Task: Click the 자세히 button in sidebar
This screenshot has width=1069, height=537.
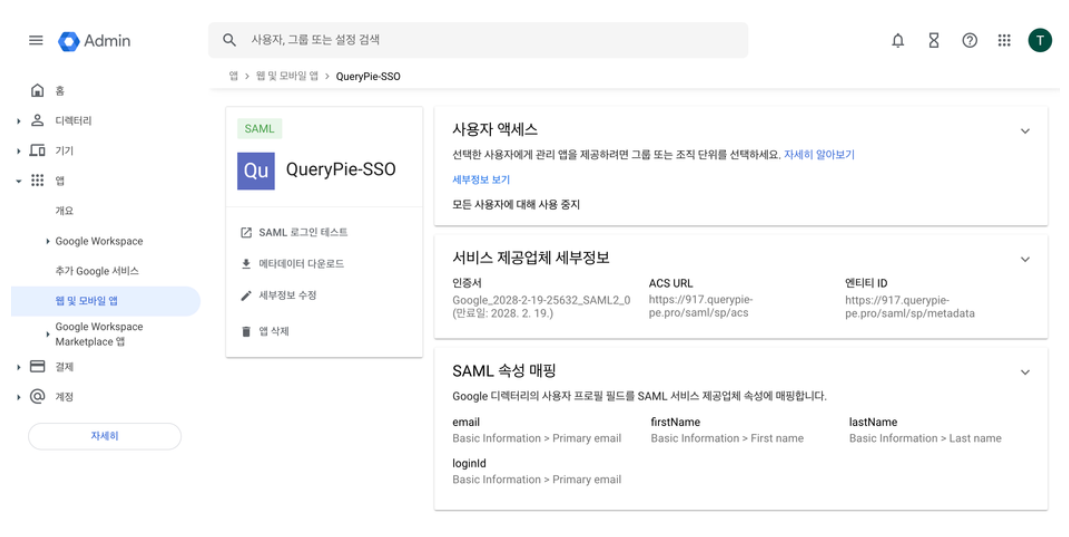Action: [104, 436]
